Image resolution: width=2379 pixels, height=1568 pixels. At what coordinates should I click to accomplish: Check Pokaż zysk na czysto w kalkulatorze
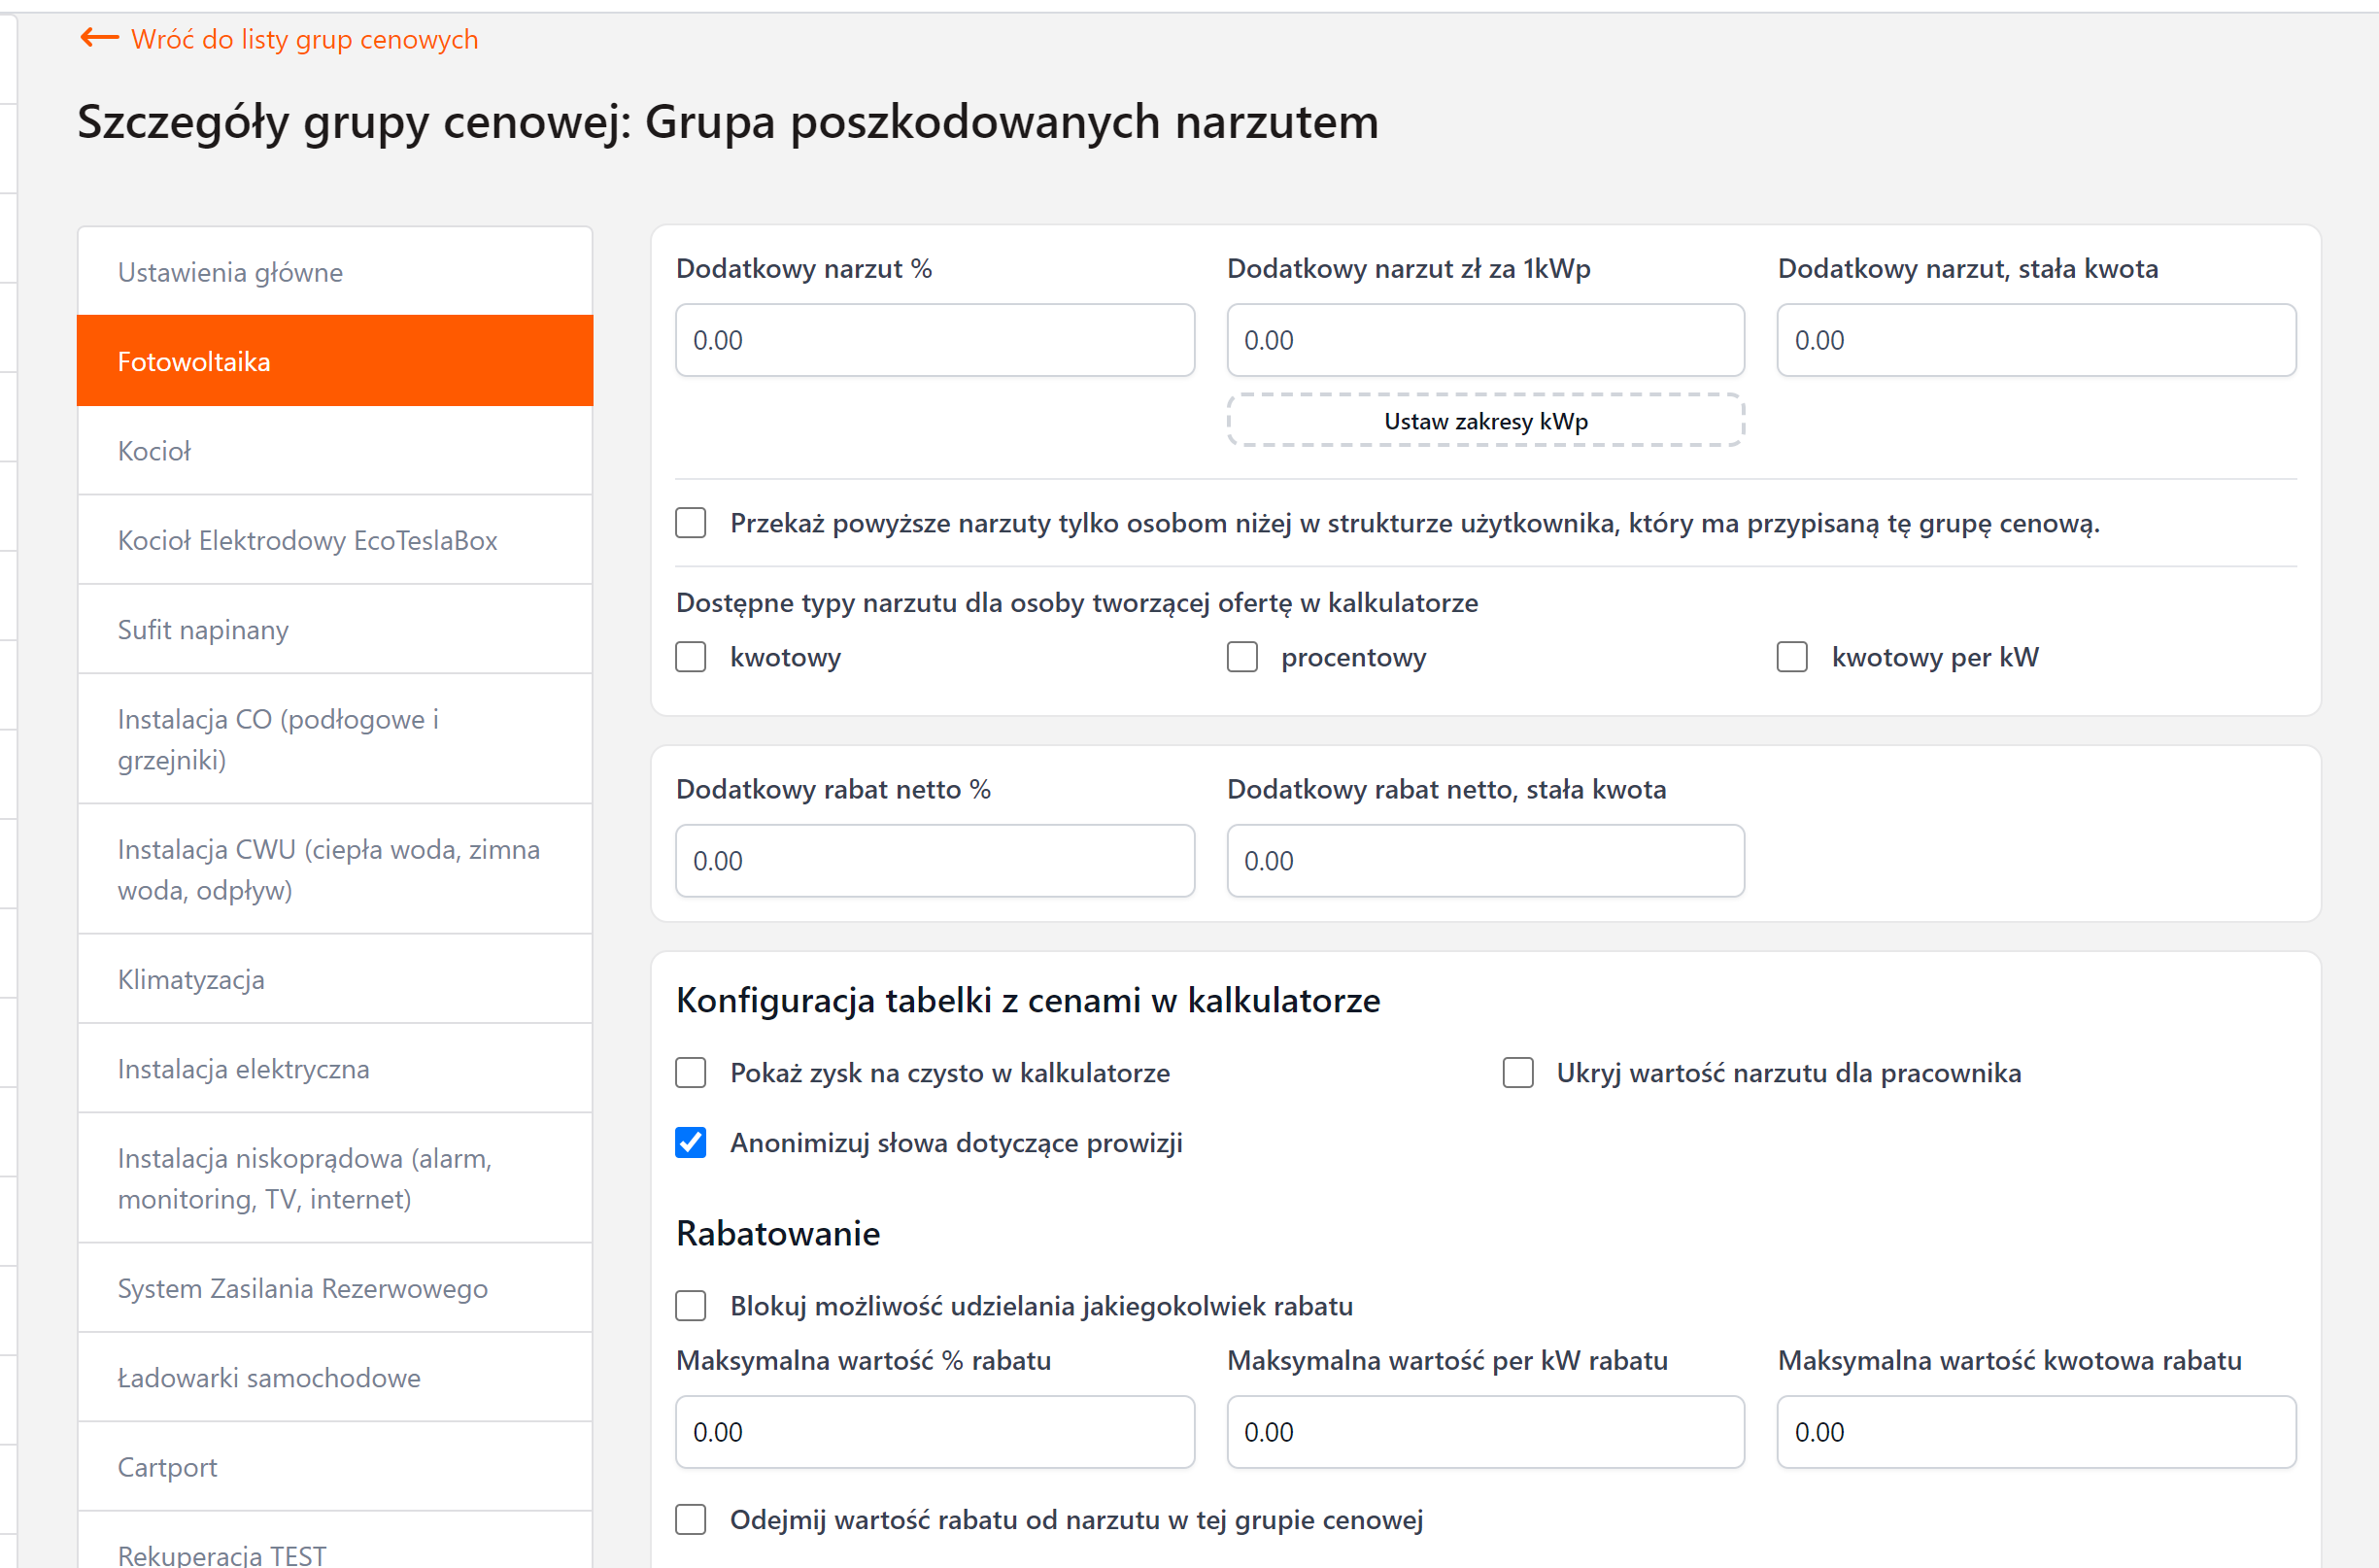(x=691, y=1072)
